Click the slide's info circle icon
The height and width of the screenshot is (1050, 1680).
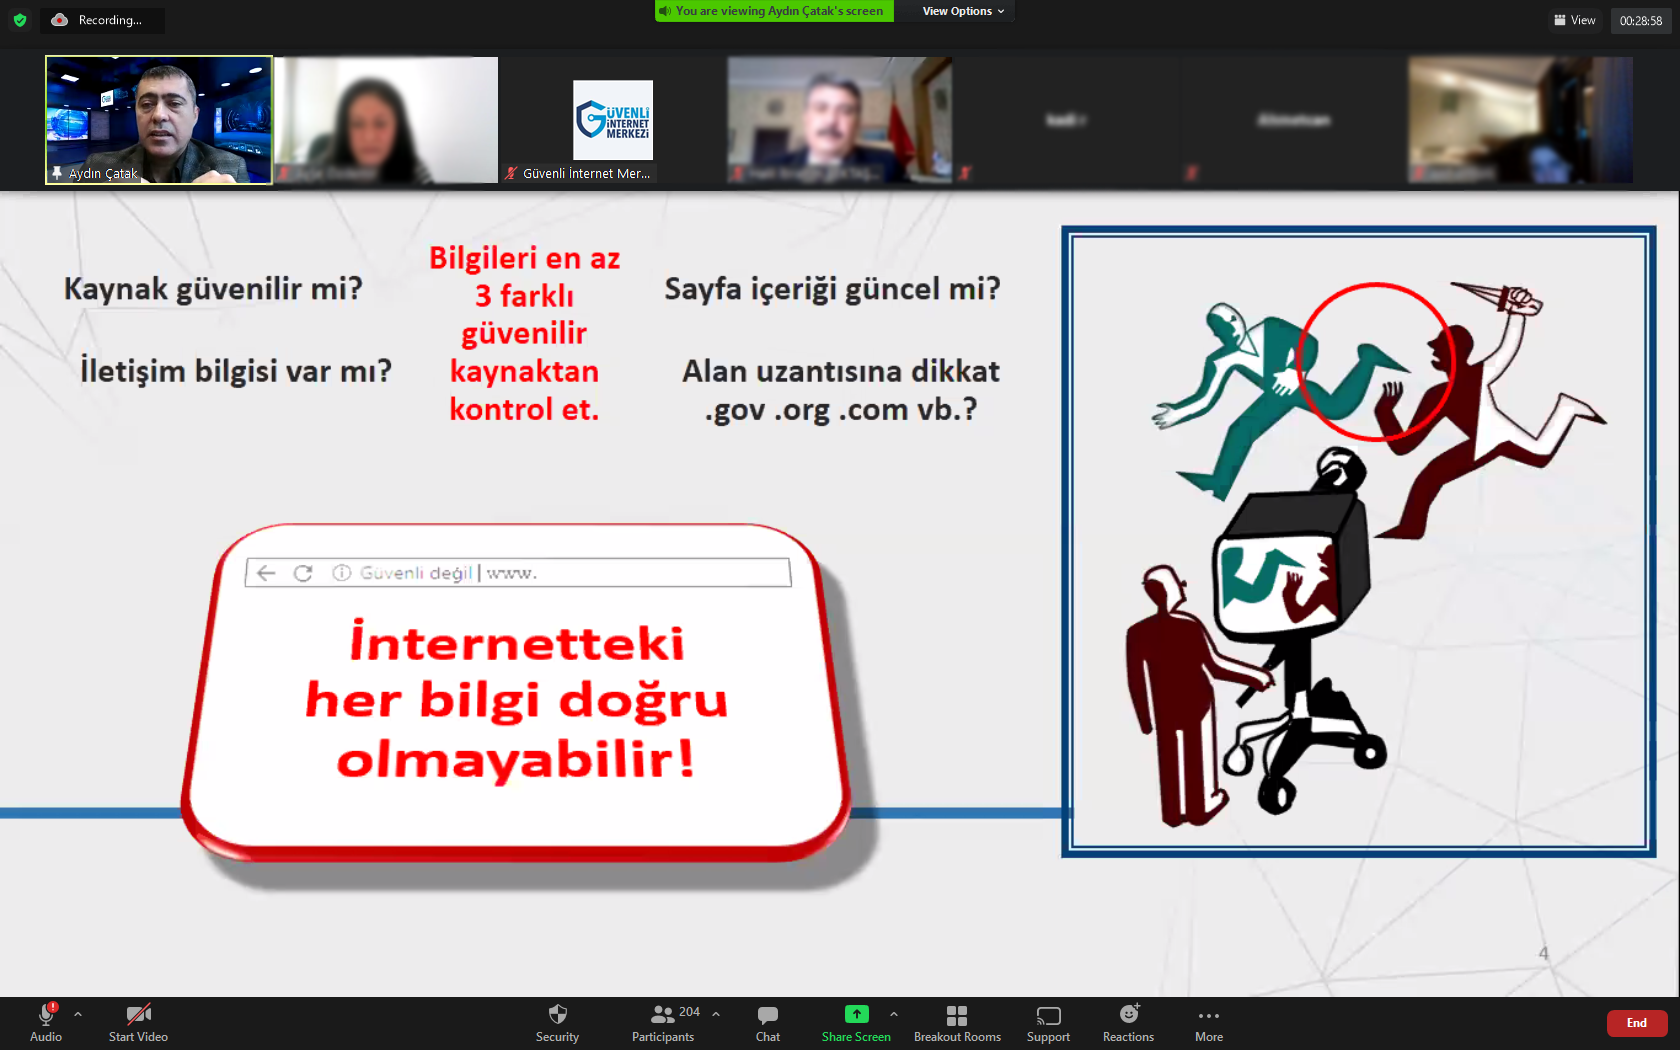[342, 573]
